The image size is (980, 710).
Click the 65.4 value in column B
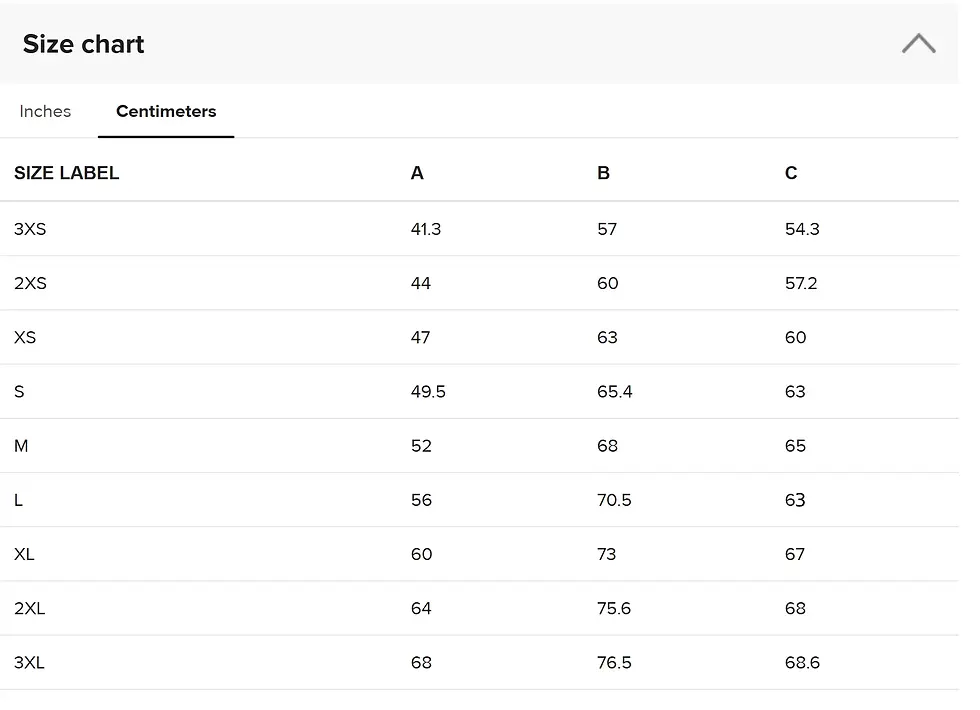coord(614,392)
